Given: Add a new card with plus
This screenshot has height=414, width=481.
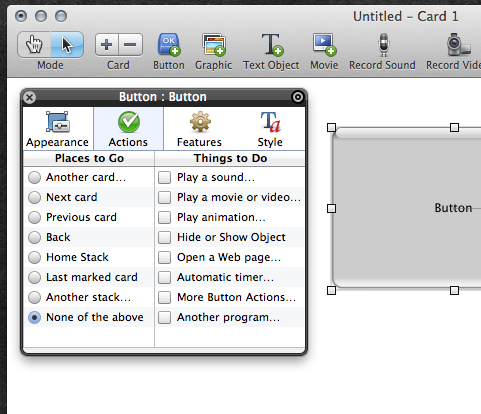Looking at the screenshot, I should (x=107, y=44).
